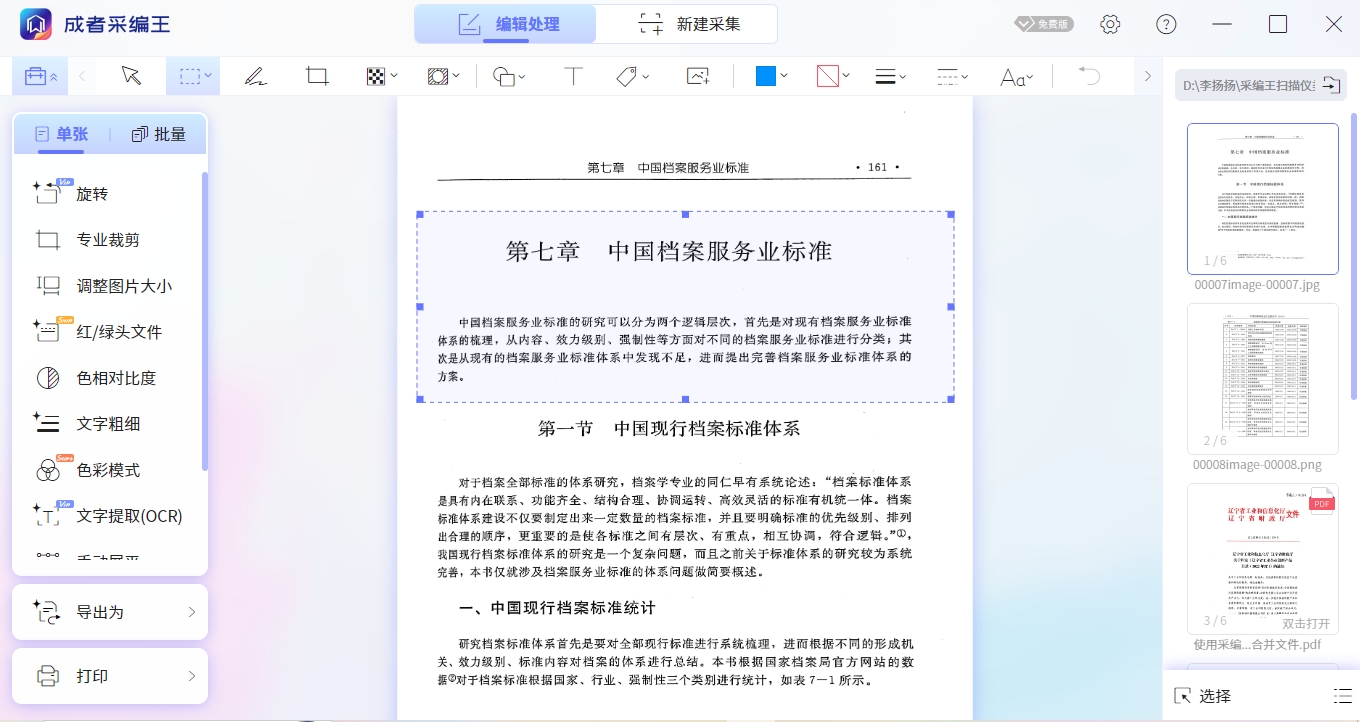Select the mosaic checkerboard tool

tap(375, 76)
